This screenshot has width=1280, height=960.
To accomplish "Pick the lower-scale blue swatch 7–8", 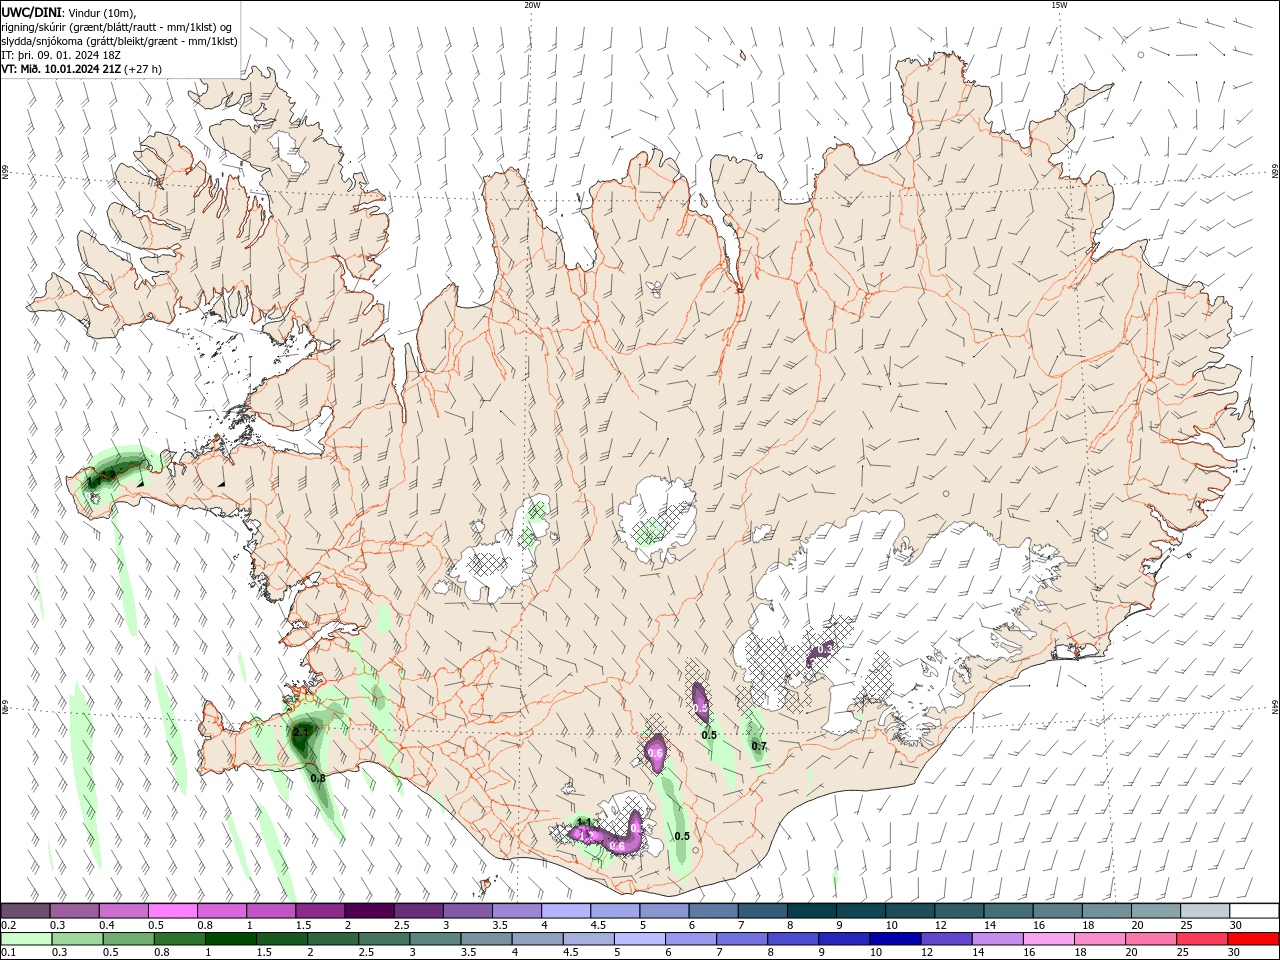I will 742,939.
